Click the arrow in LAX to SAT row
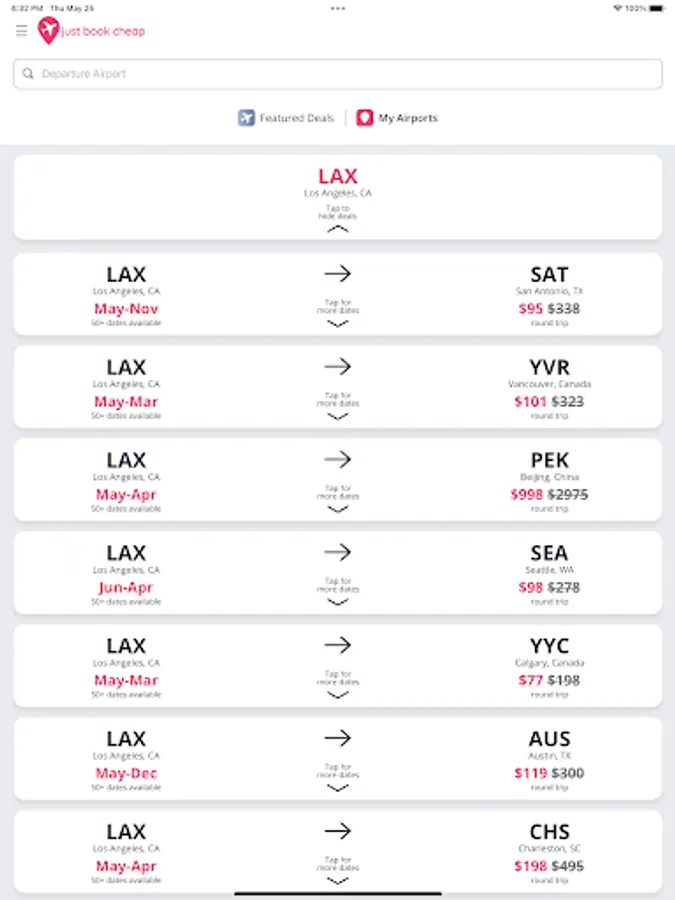675x900 pixels. tap(338, 273)
